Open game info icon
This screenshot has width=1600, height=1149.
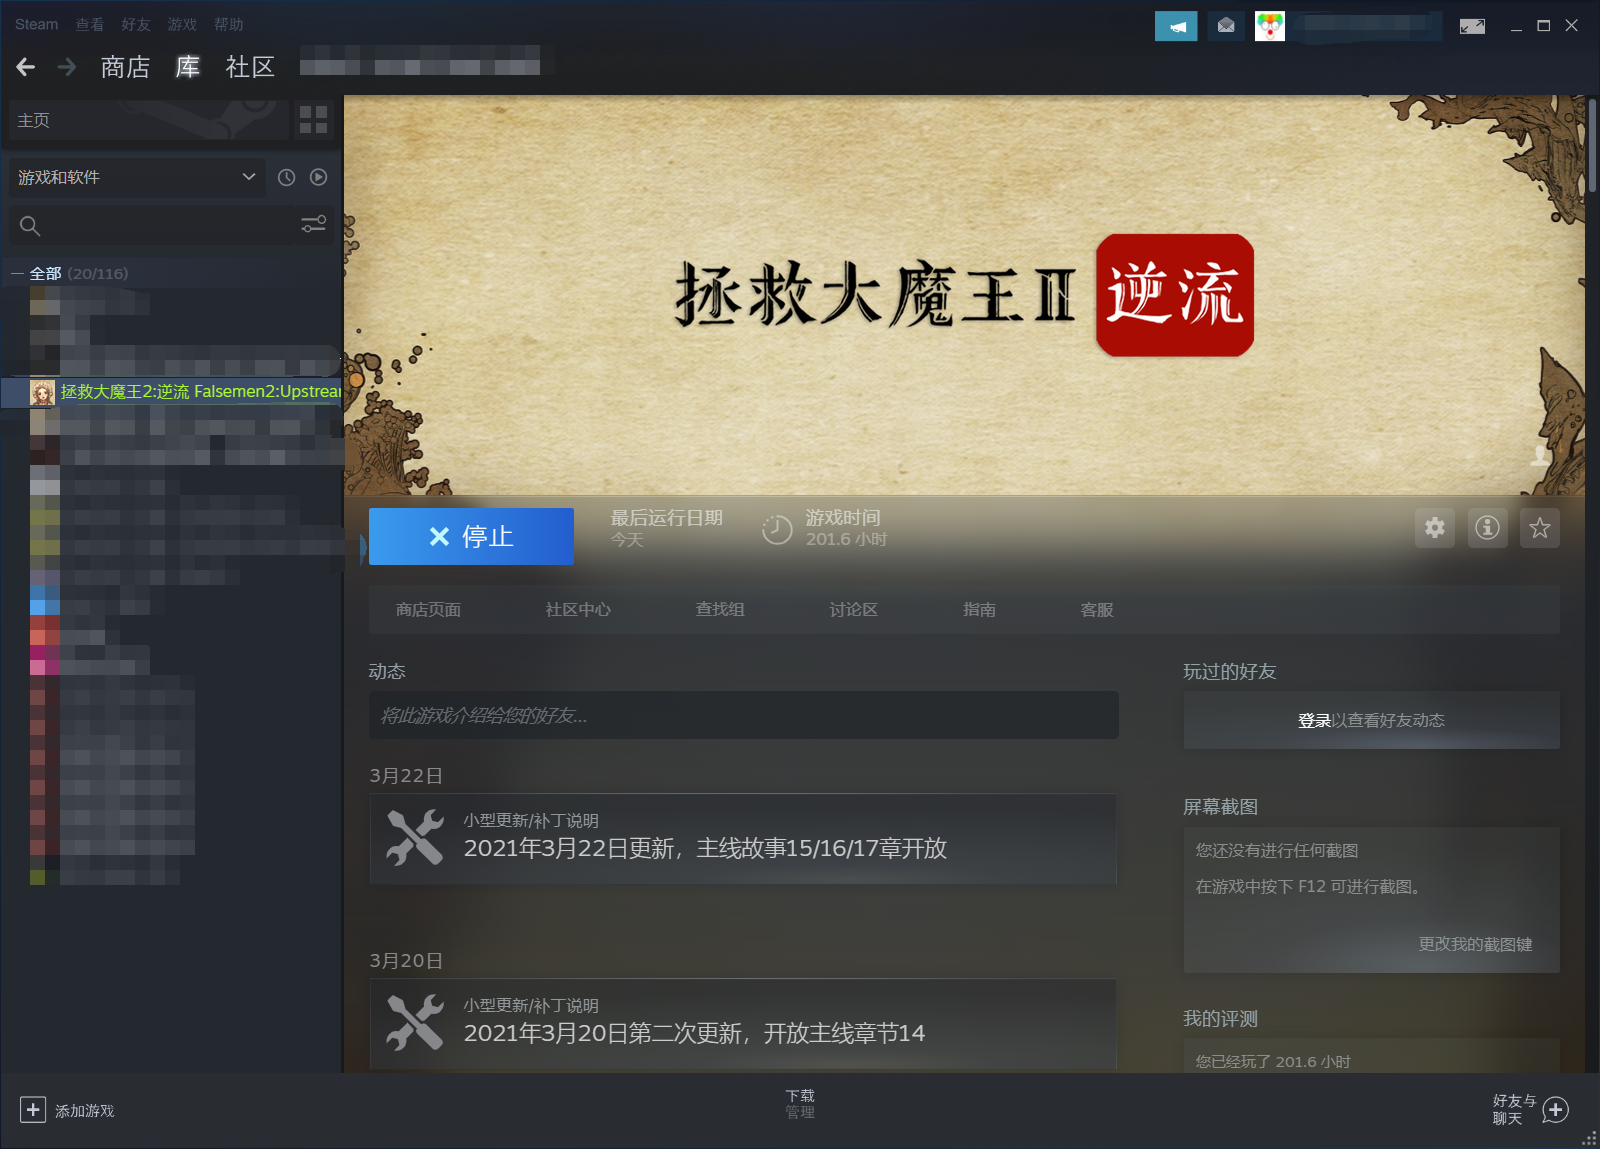(1488, 527)
